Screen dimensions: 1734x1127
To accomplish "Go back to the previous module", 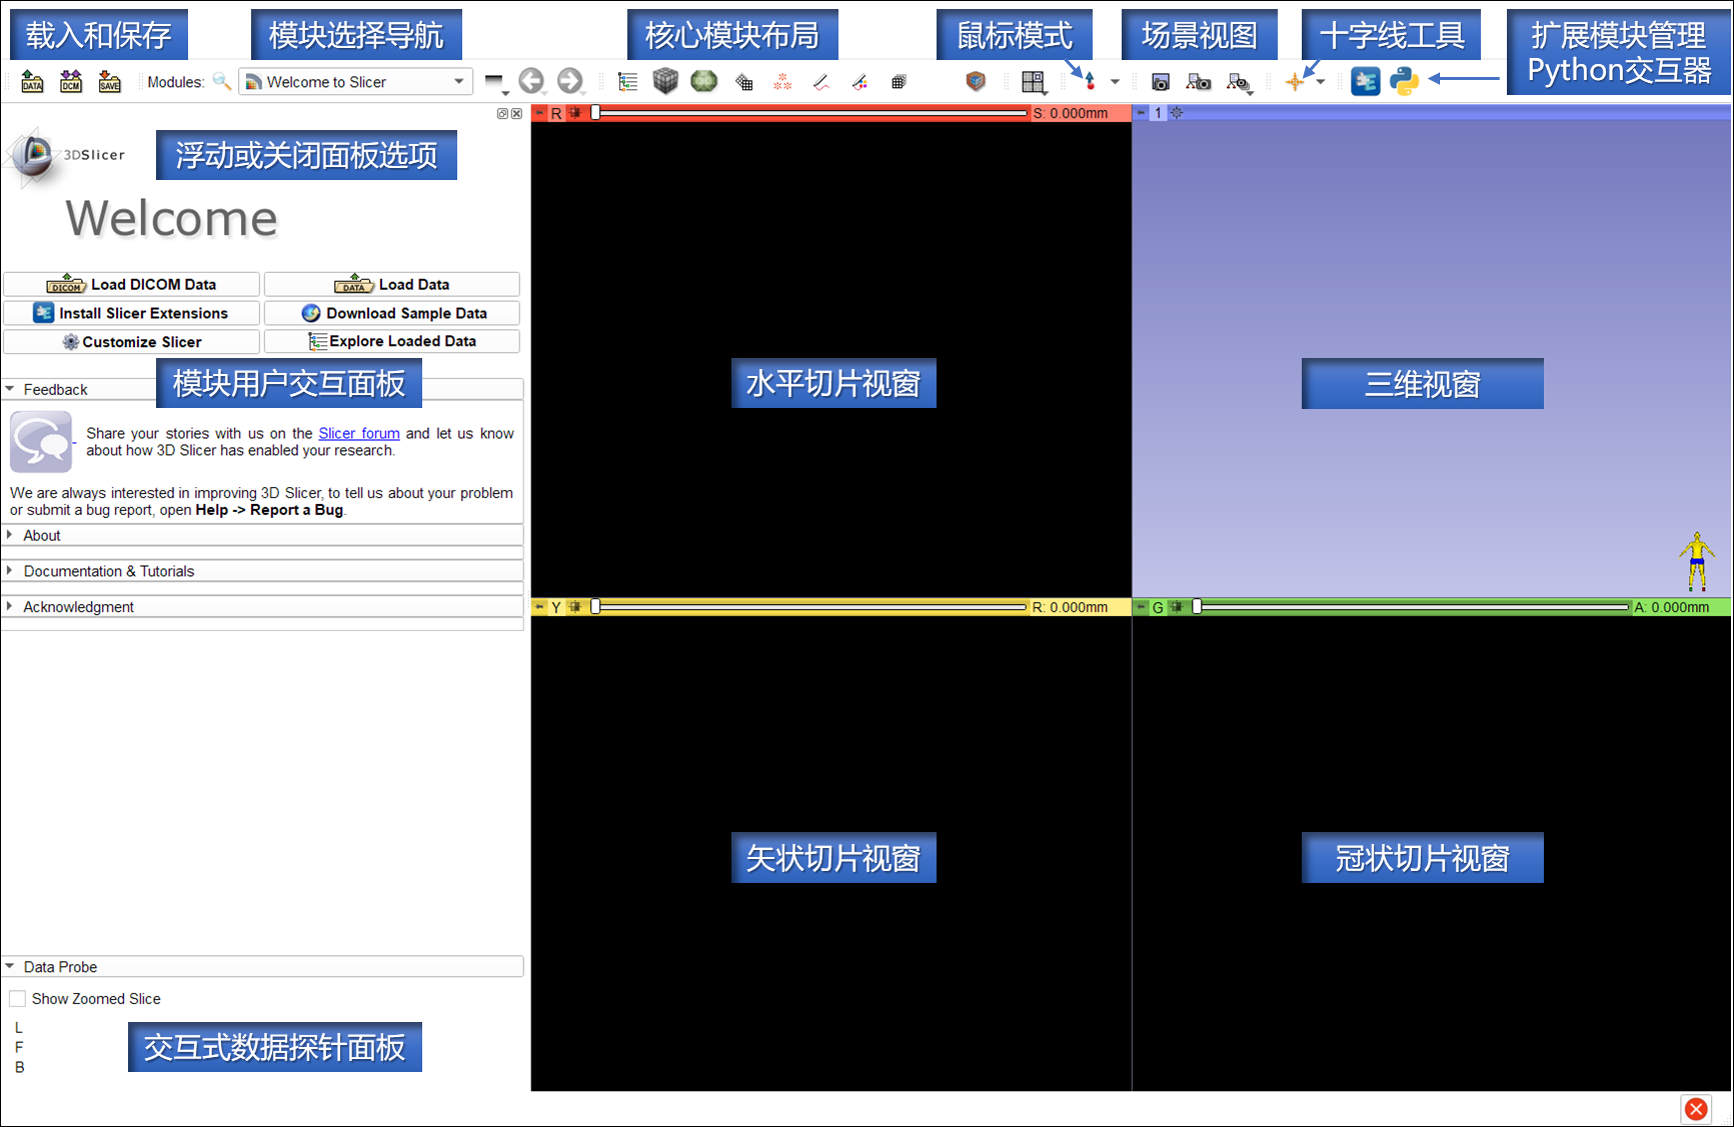I will click(x=532, y=81).
